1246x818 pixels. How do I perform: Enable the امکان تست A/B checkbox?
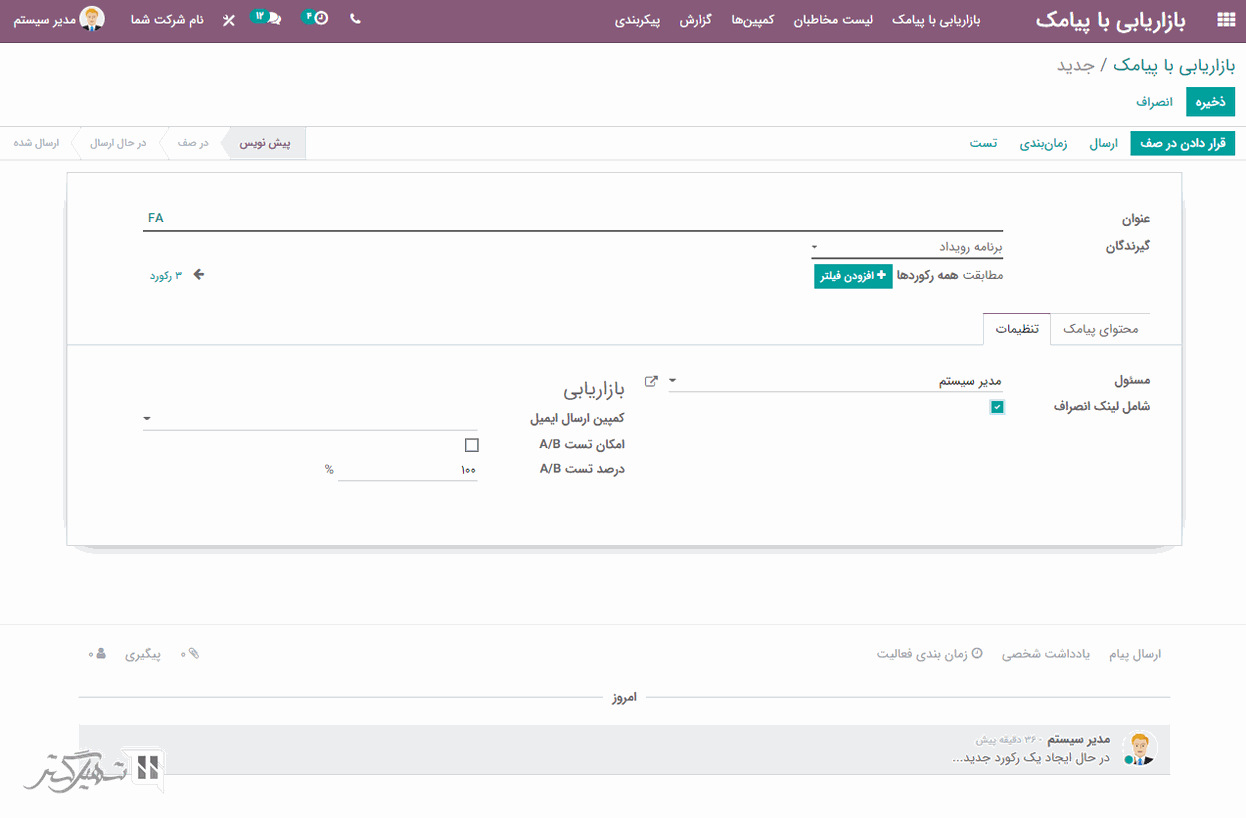pyautogui.click(x=472, y=445)
